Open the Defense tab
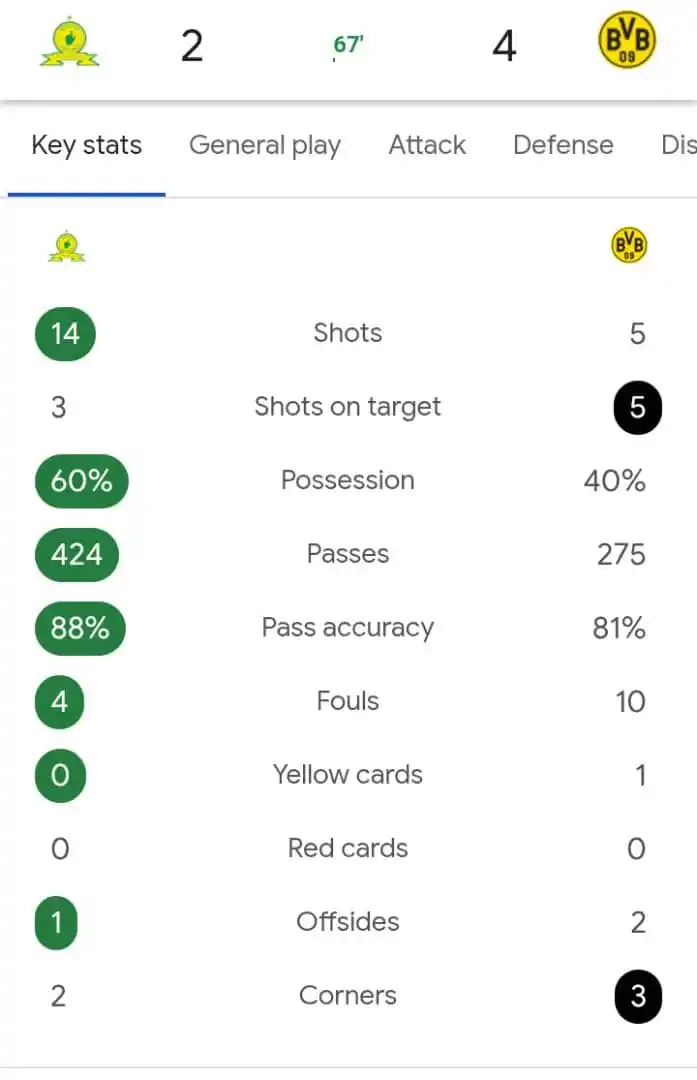This screenshot has width=697, height=1080. pos(563,145)
